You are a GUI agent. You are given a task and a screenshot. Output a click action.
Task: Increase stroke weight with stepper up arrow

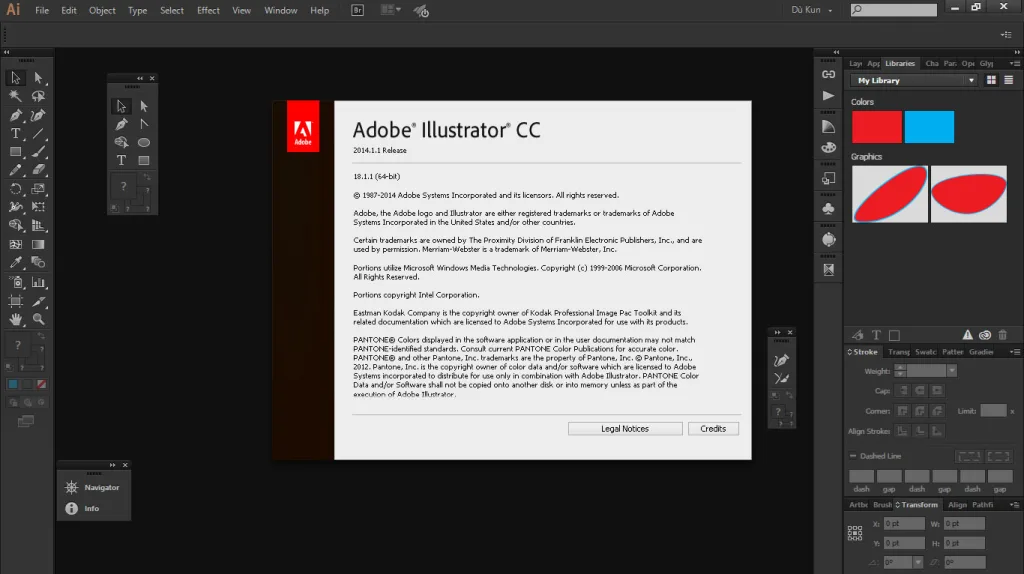900,368
